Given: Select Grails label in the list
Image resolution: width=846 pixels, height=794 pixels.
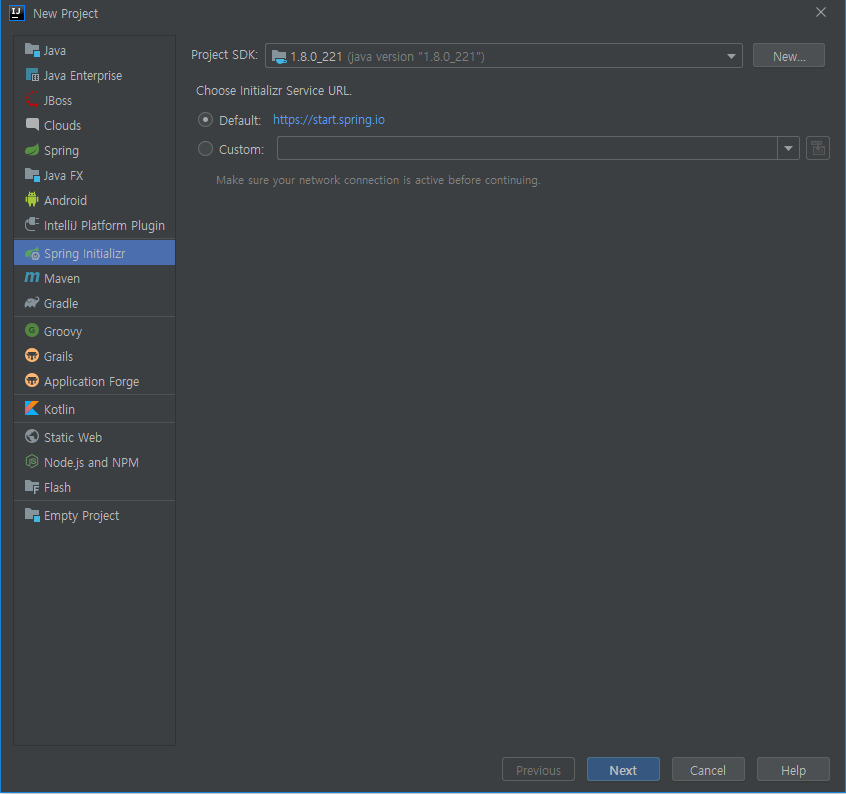Looking at the screenshot, I should 58,356.
